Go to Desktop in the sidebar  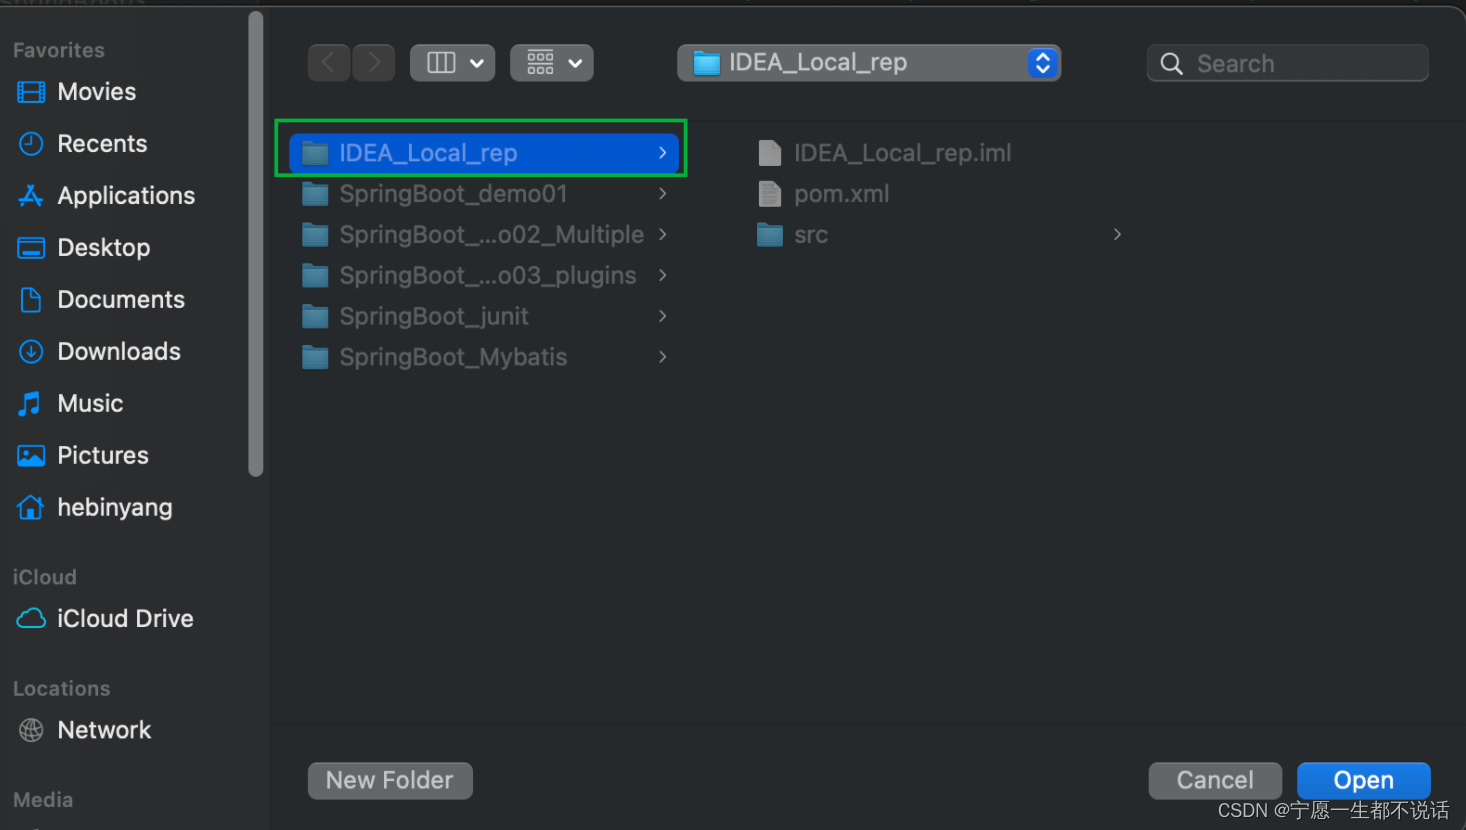[x=84, y=248]
